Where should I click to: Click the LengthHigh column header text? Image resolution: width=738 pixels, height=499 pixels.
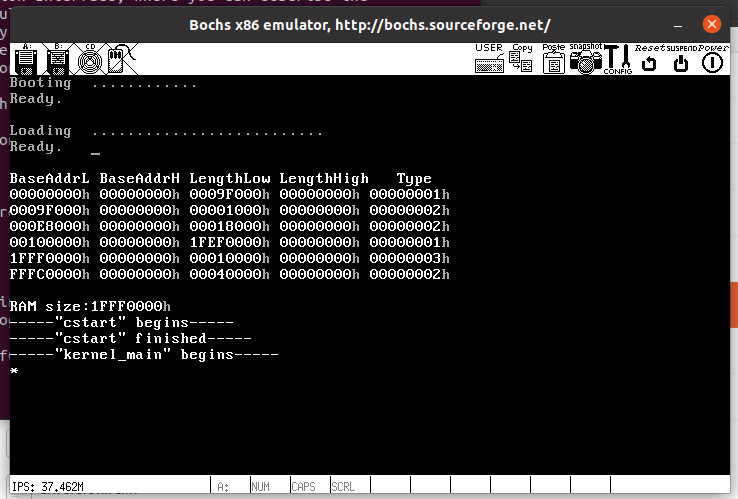coord(324,178)
